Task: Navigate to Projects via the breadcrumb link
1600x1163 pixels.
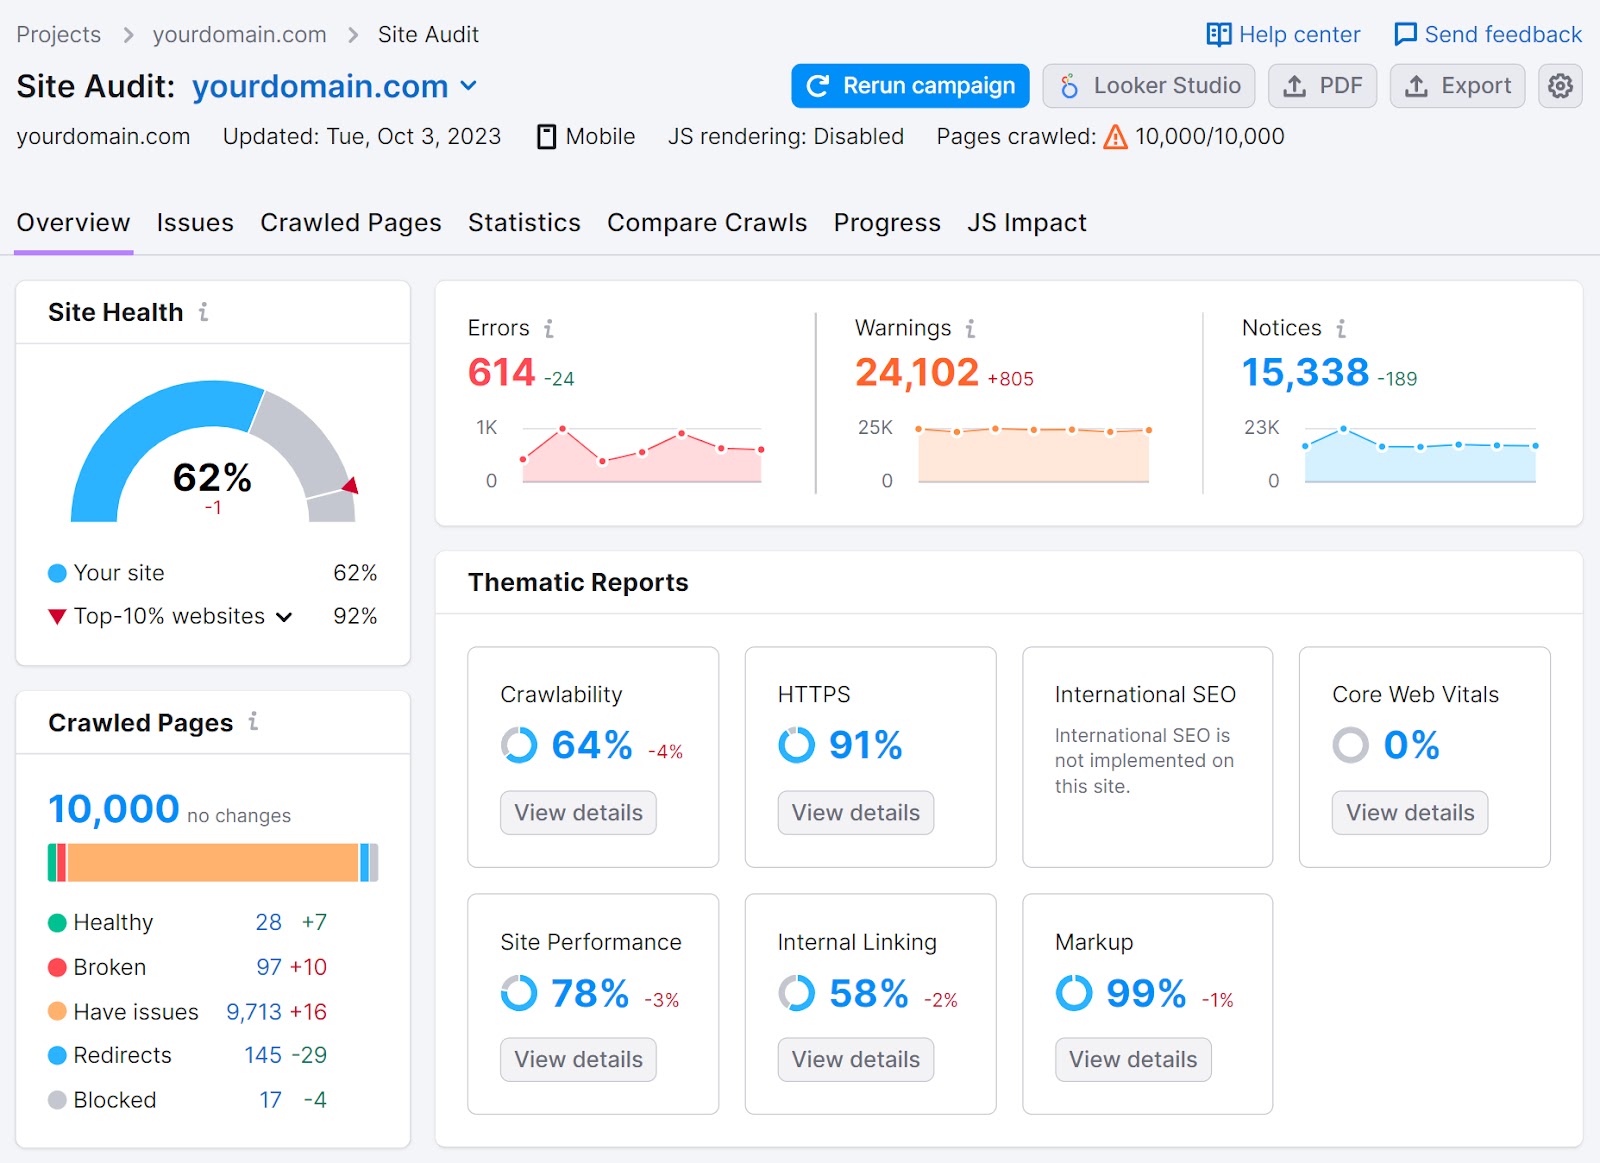Action: tap(58, 34)
